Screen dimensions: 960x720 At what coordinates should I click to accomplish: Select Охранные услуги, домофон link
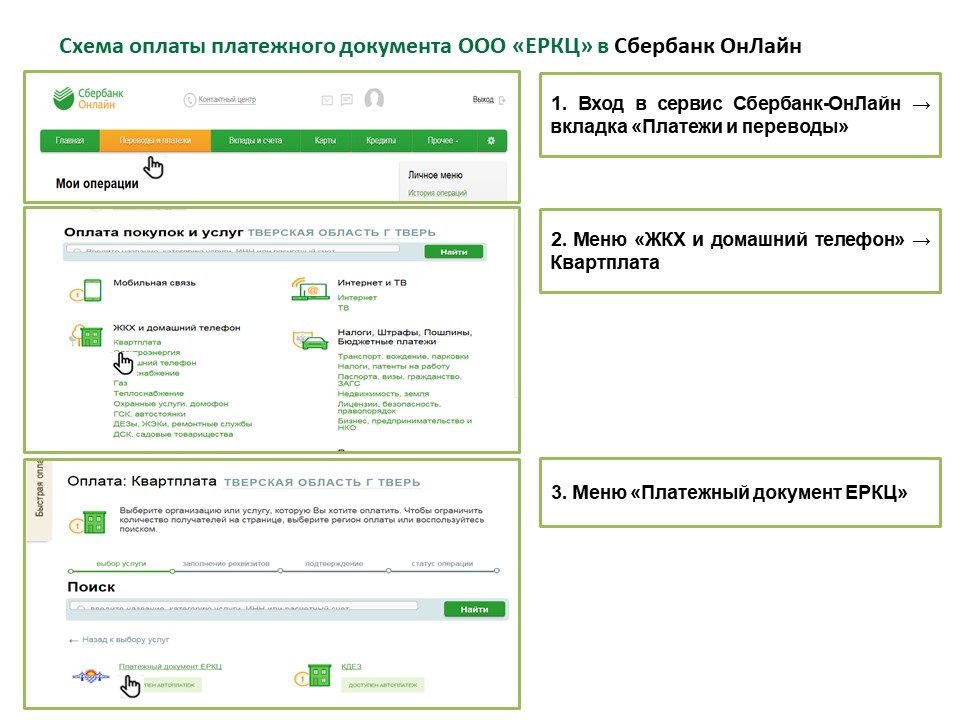click(x=170, y=404)
